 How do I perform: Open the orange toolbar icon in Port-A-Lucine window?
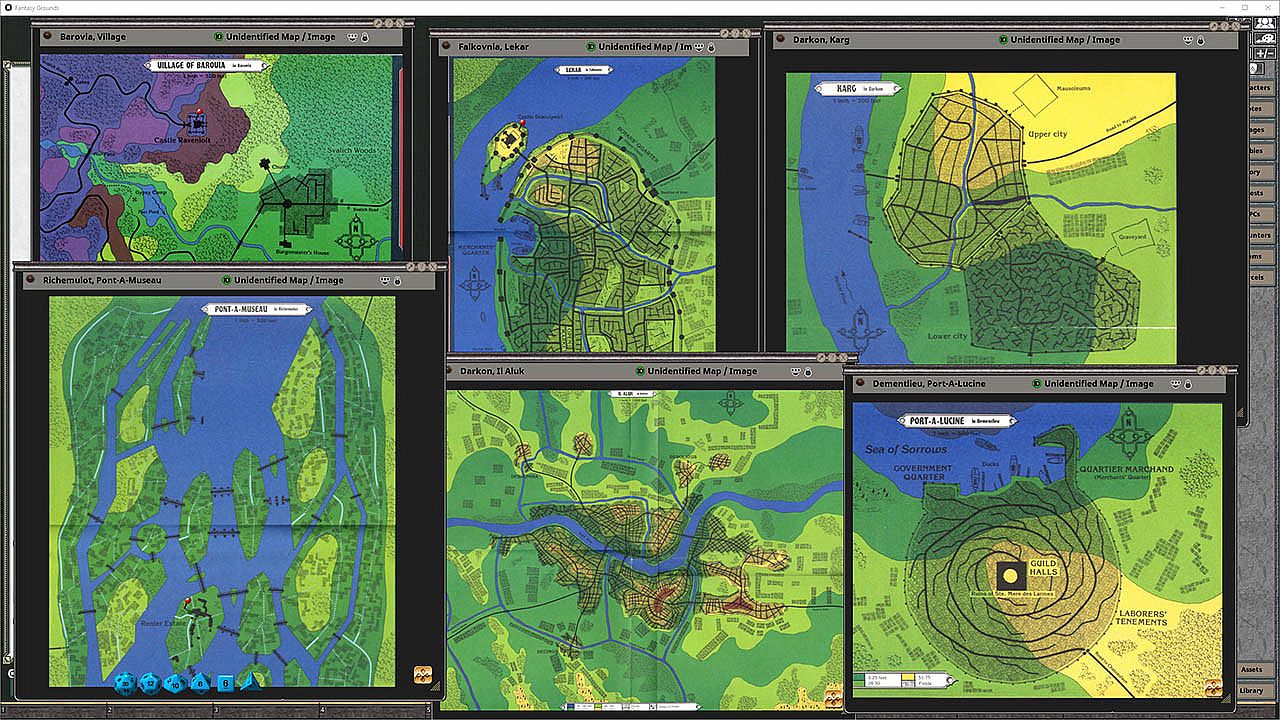pyautogui.click(x=1214, y=688)
